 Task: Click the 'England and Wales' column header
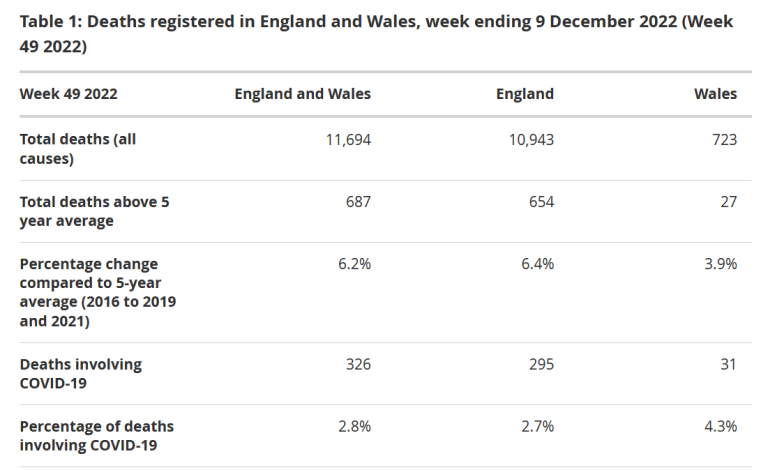(x=302, y=94)
